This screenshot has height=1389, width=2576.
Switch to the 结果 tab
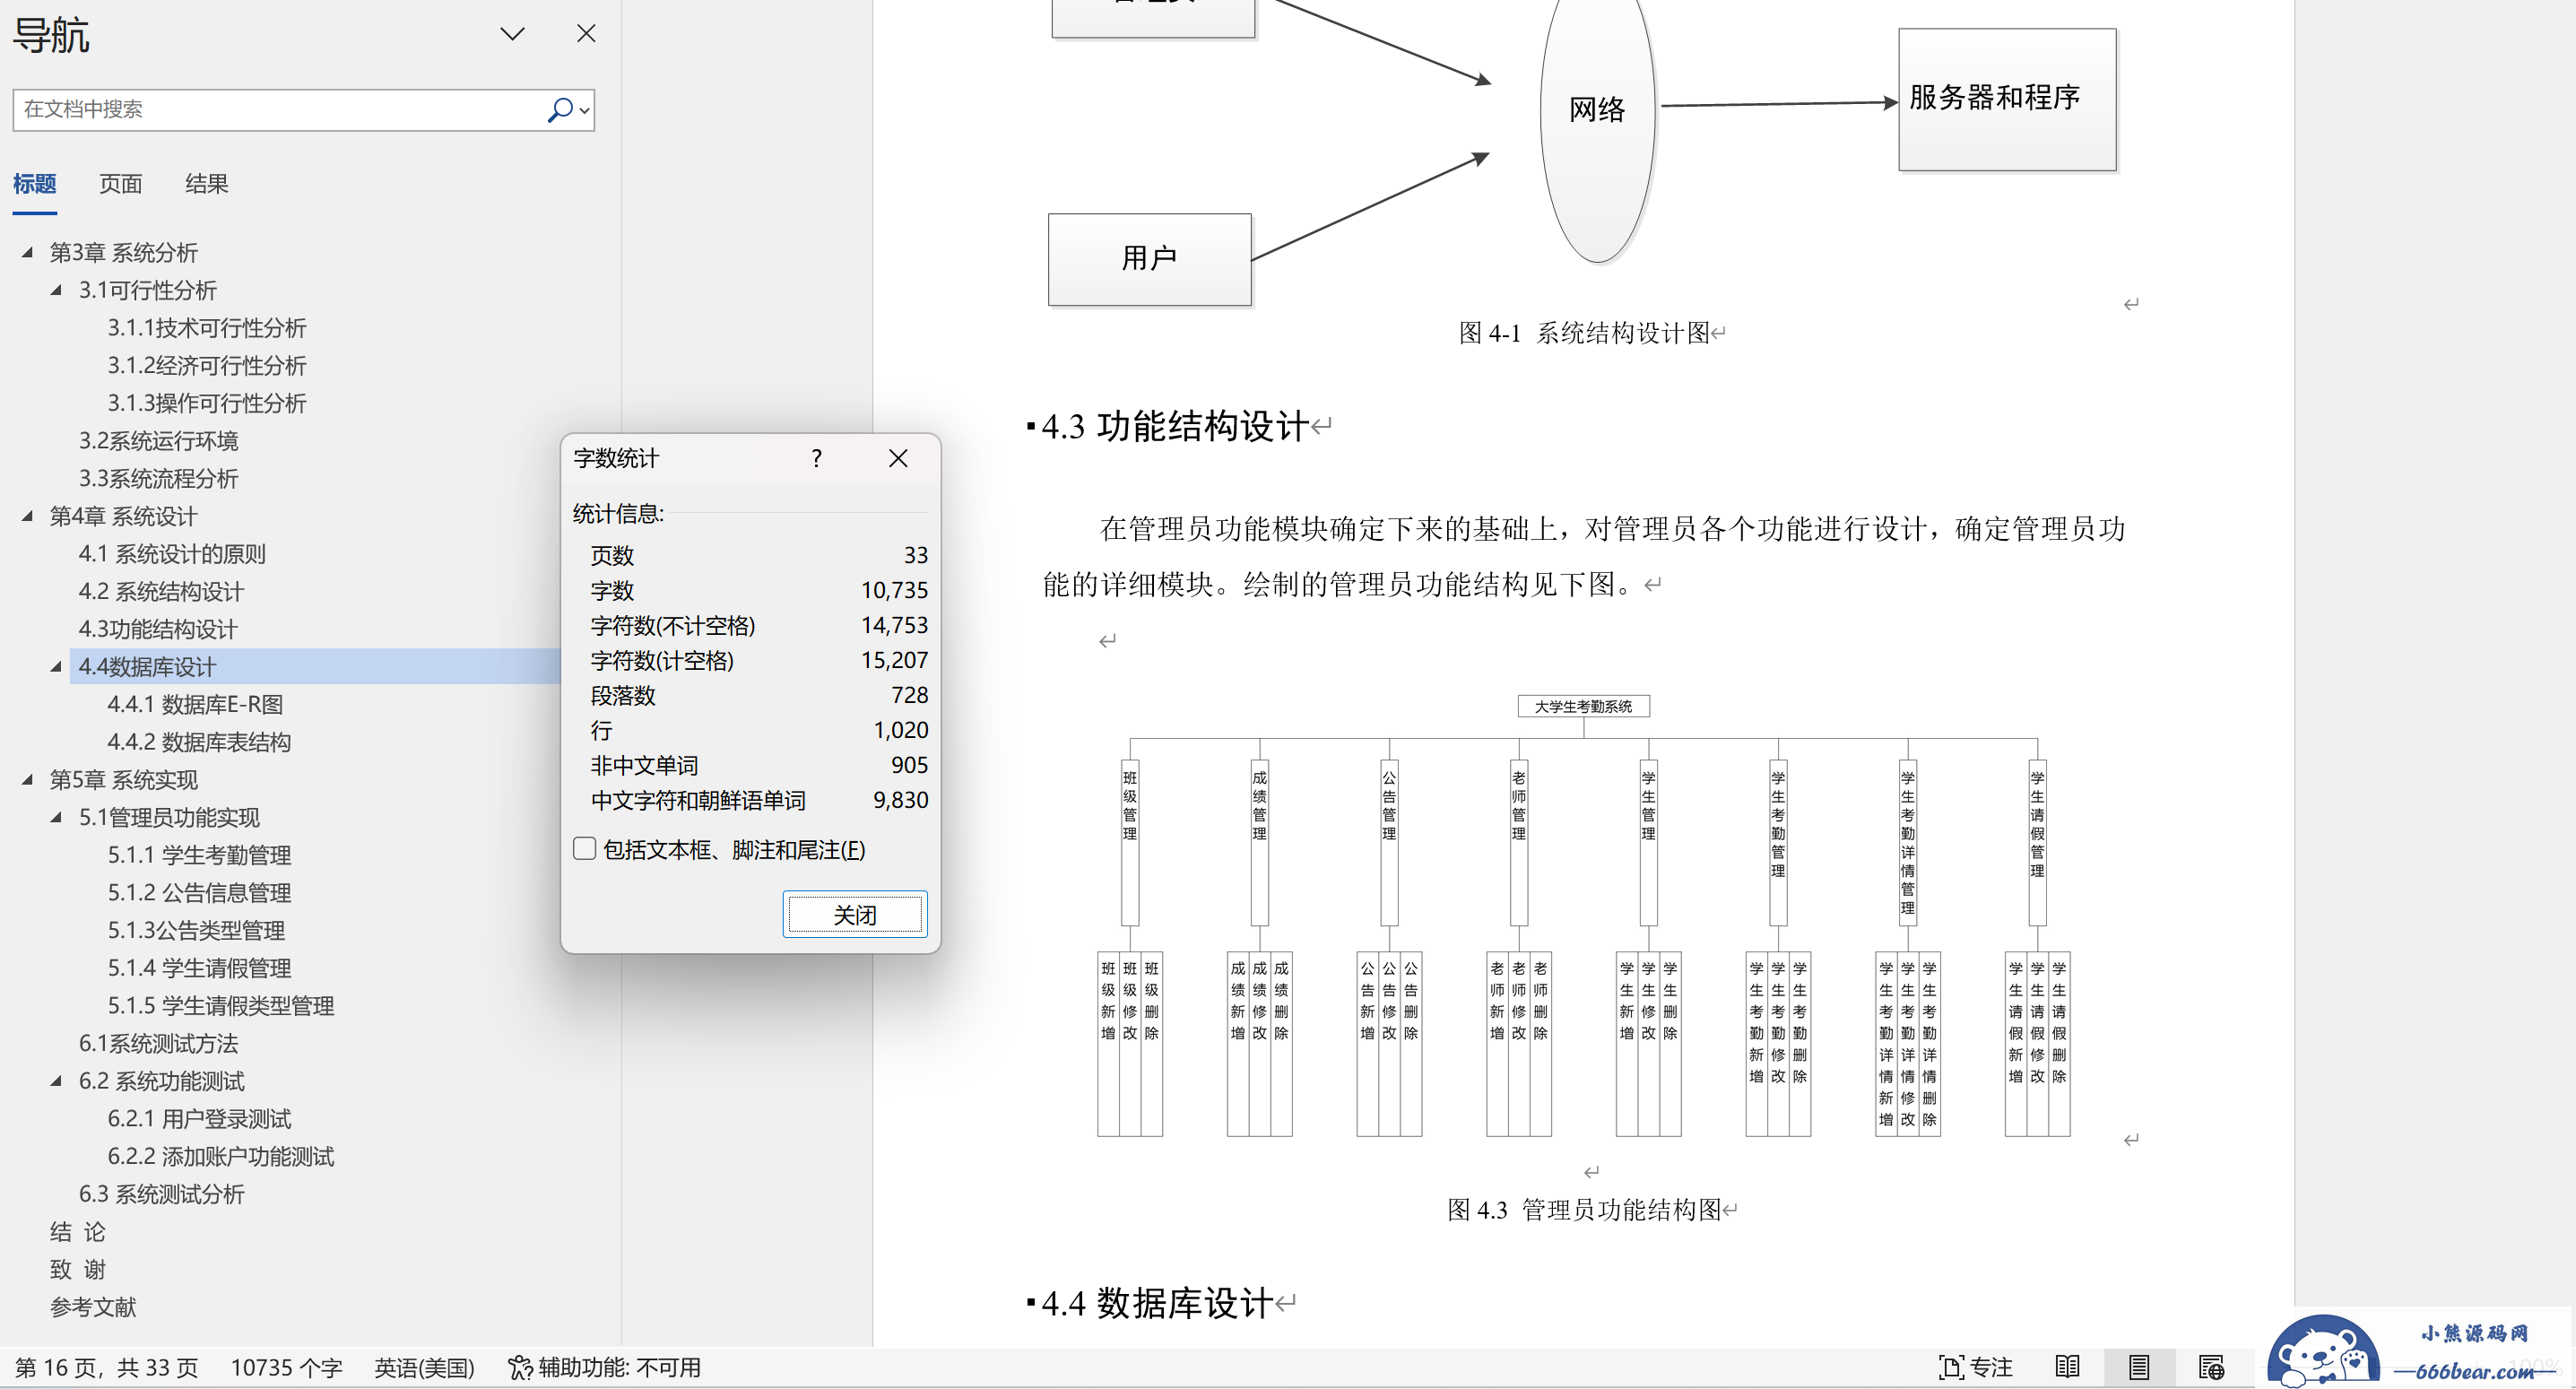[x=207, y=184]
